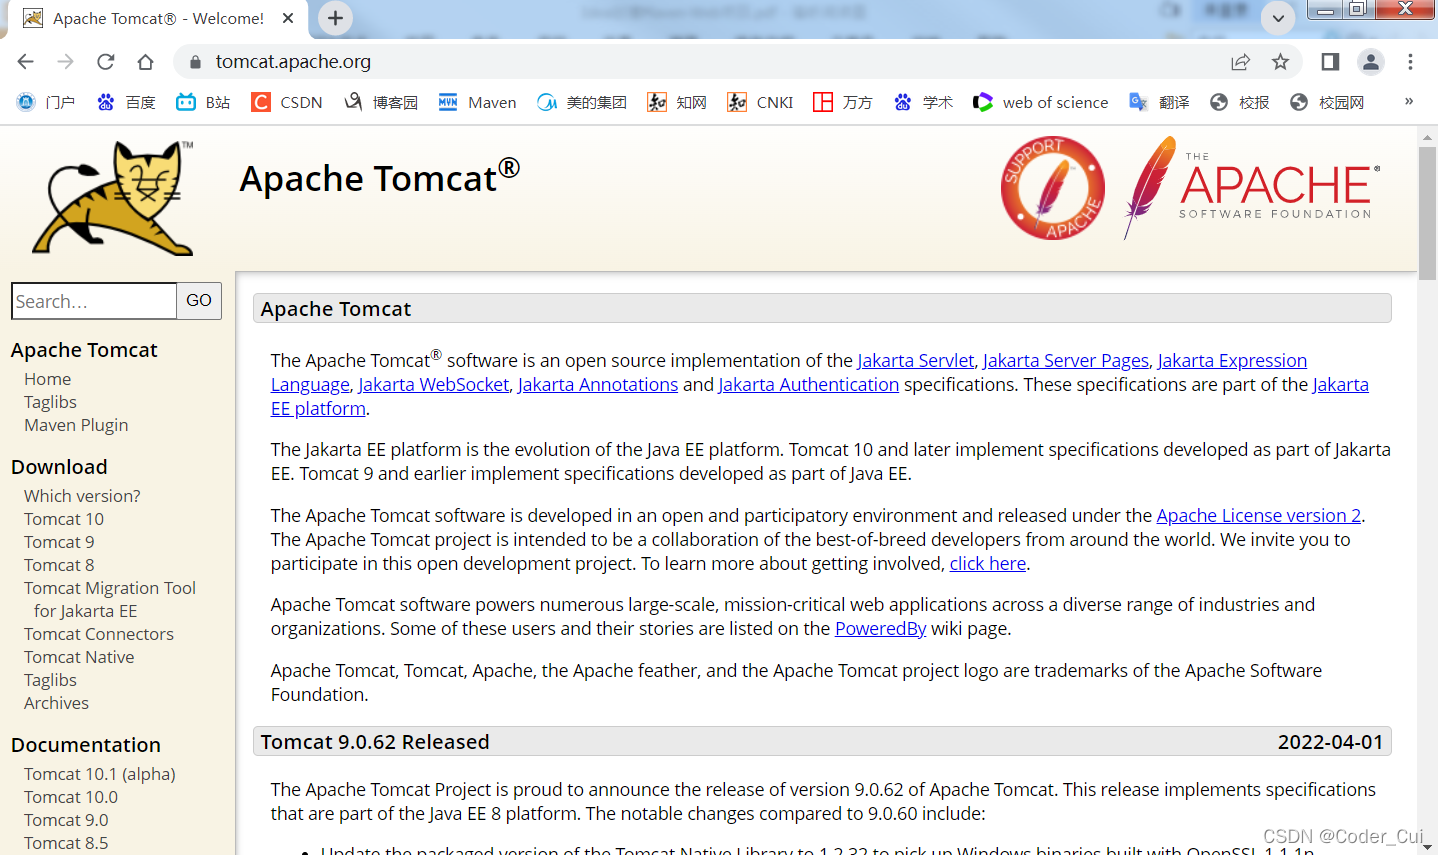Open the 门户 bookmark
Viewport: 1438px width, 855px height.
(46, 102)
